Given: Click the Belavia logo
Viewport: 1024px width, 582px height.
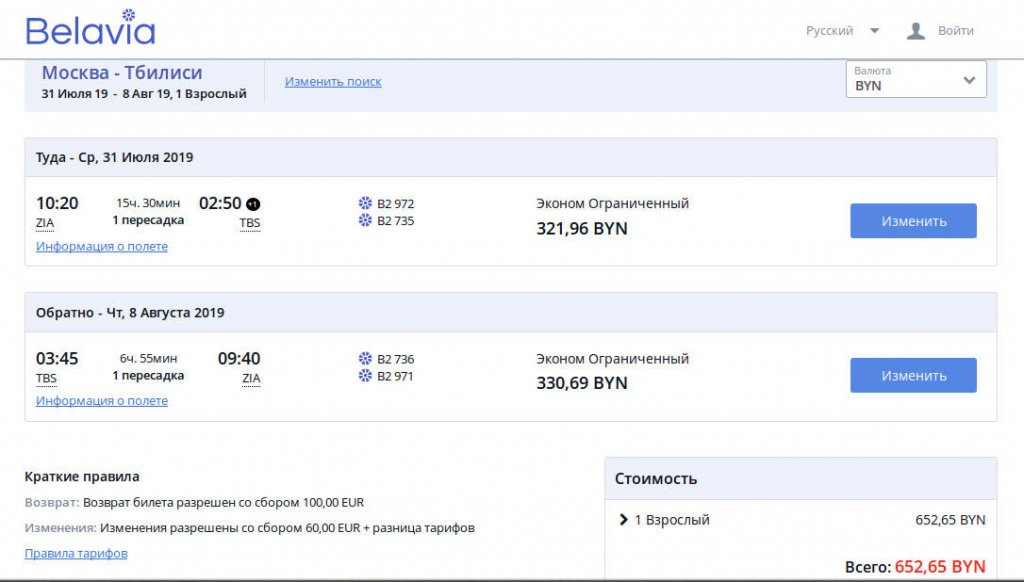Looking at the screenshot, I should click(x=90, y=27).
